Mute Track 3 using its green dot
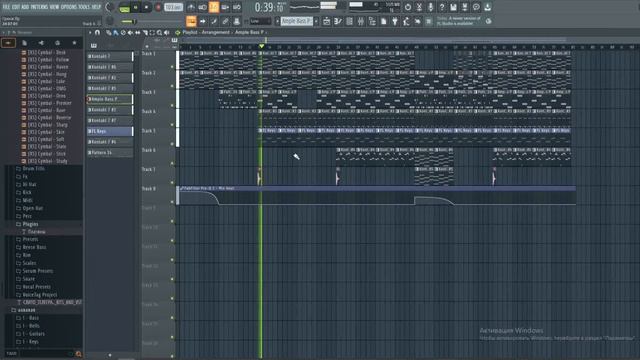This screenshot has width=640, height=360. coord(172,105)
